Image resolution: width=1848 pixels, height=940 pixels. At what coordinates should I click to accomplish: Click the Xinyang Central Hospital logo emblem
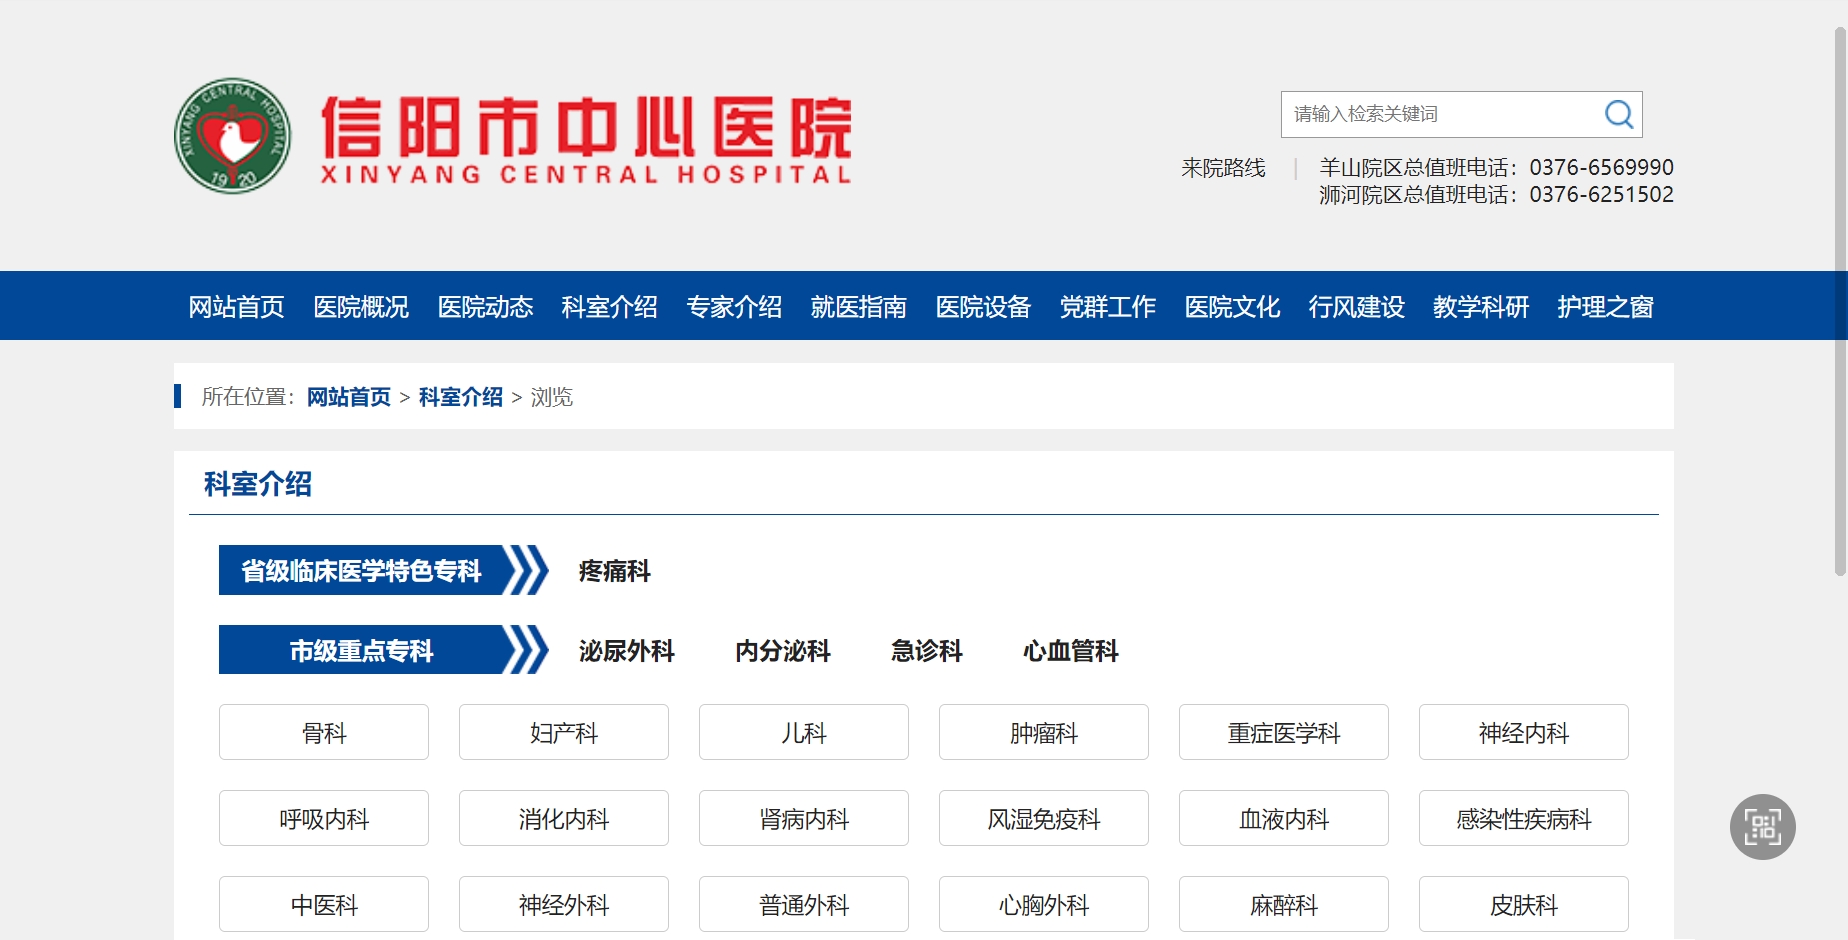click(x=233, y=136)
